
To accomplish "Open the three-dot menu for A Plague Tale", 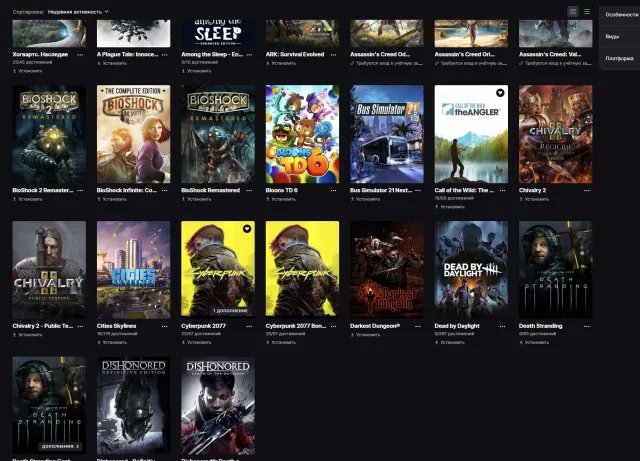I will pyautogui.click(x=164, y=55).
